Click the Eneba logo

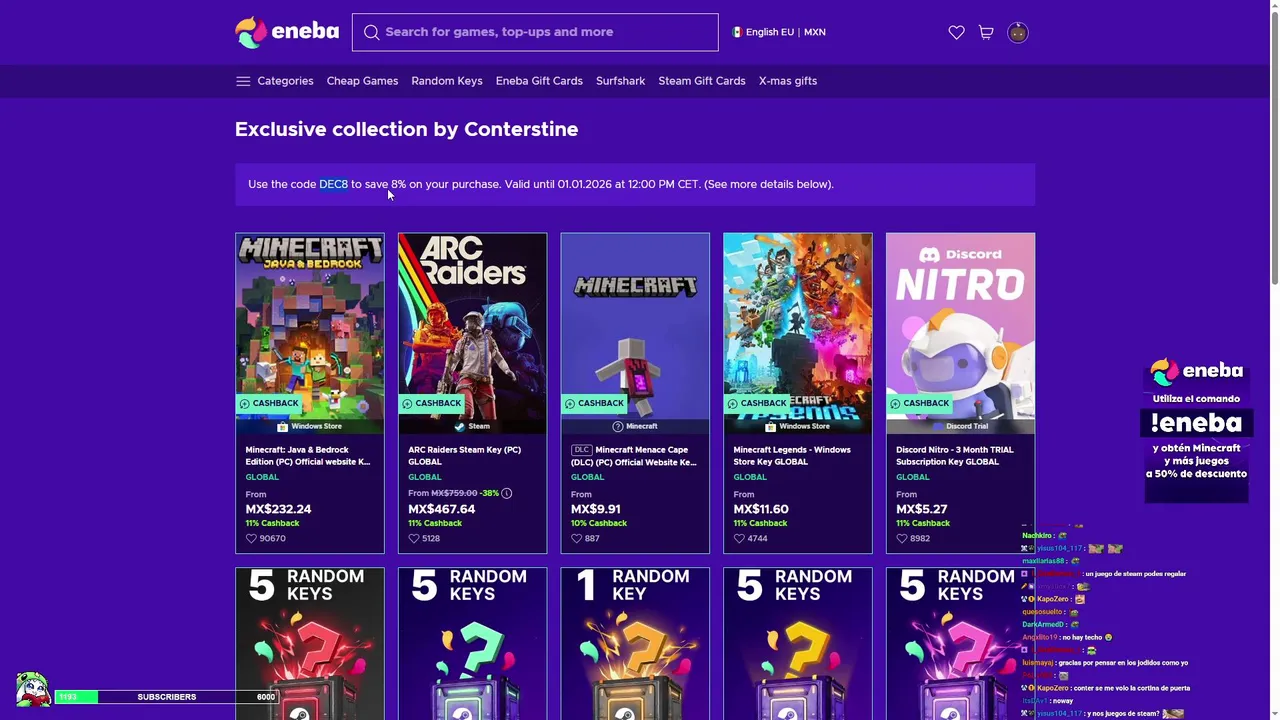[287, 32]
